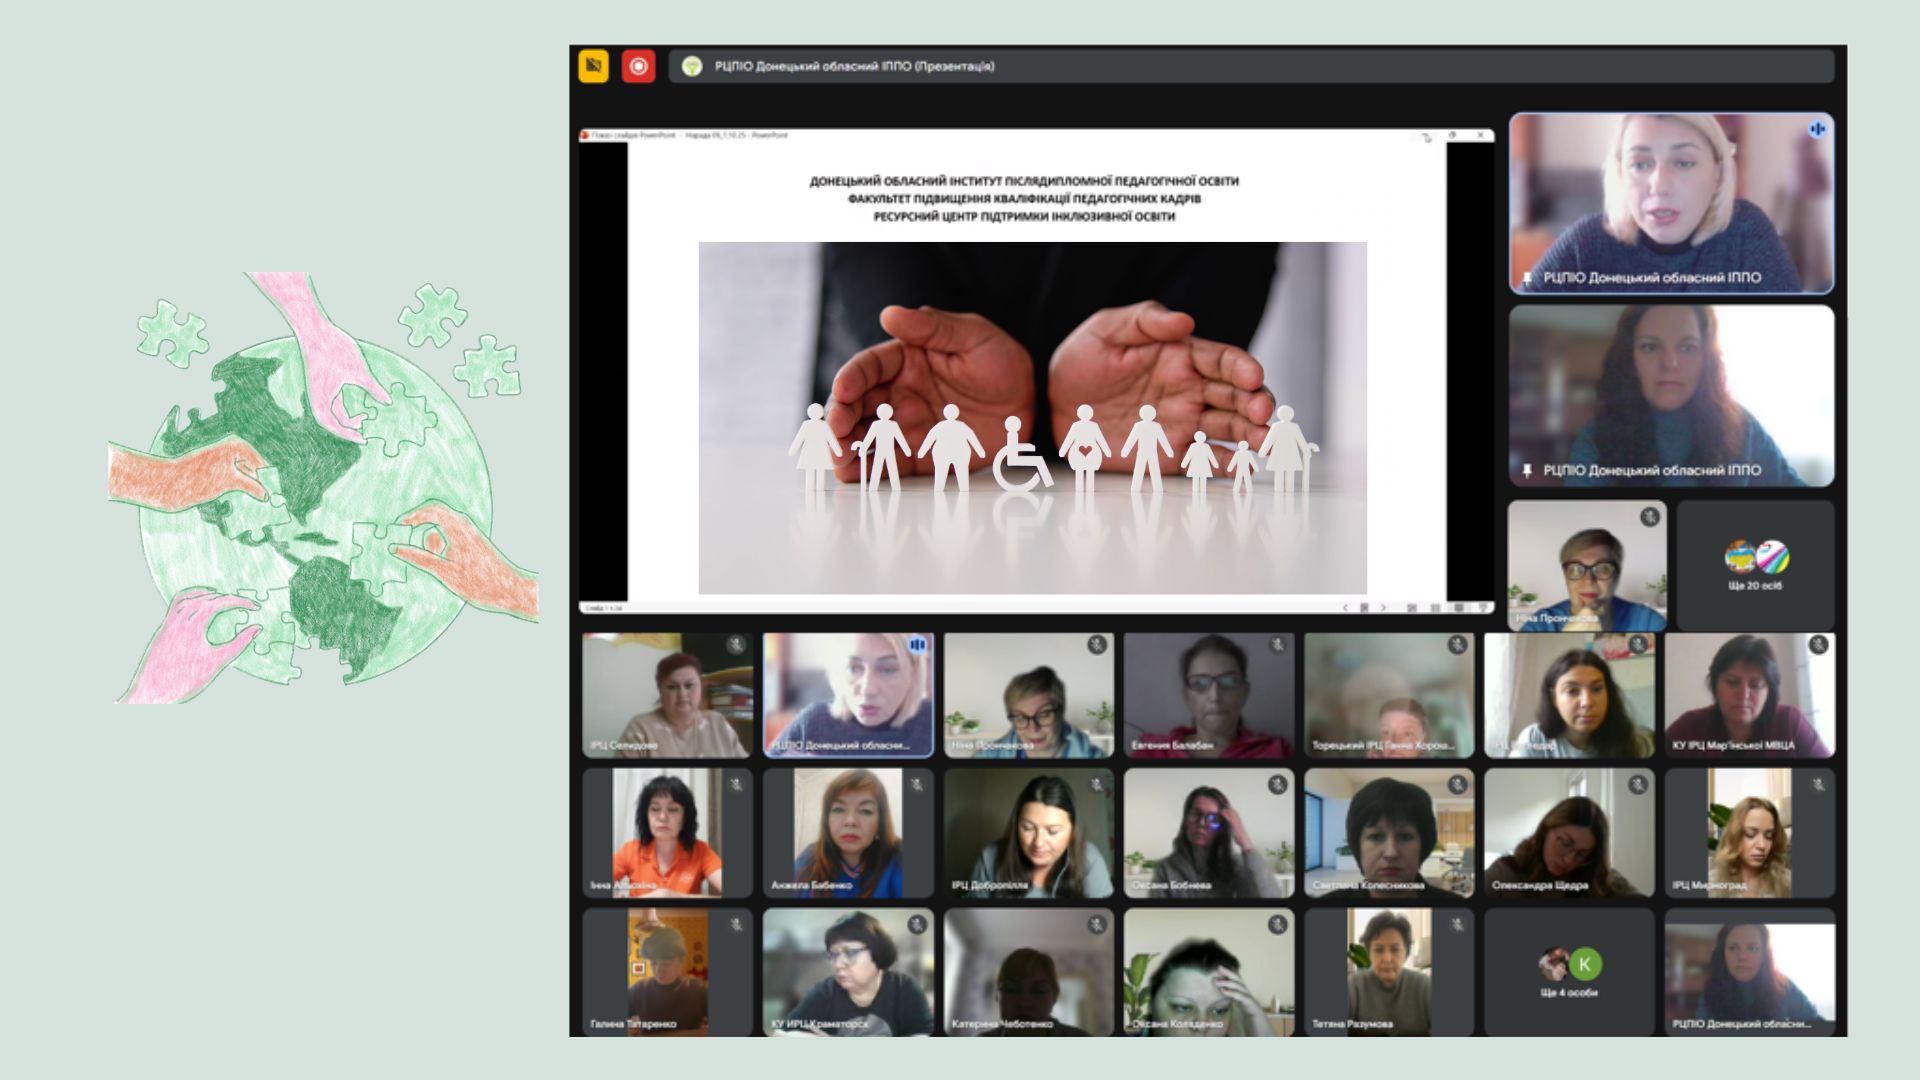Screen dimensions: 1920x1080
Task: Open the 'Ще 20 осіб' participants overflow tile
Action: [1755, 566]
